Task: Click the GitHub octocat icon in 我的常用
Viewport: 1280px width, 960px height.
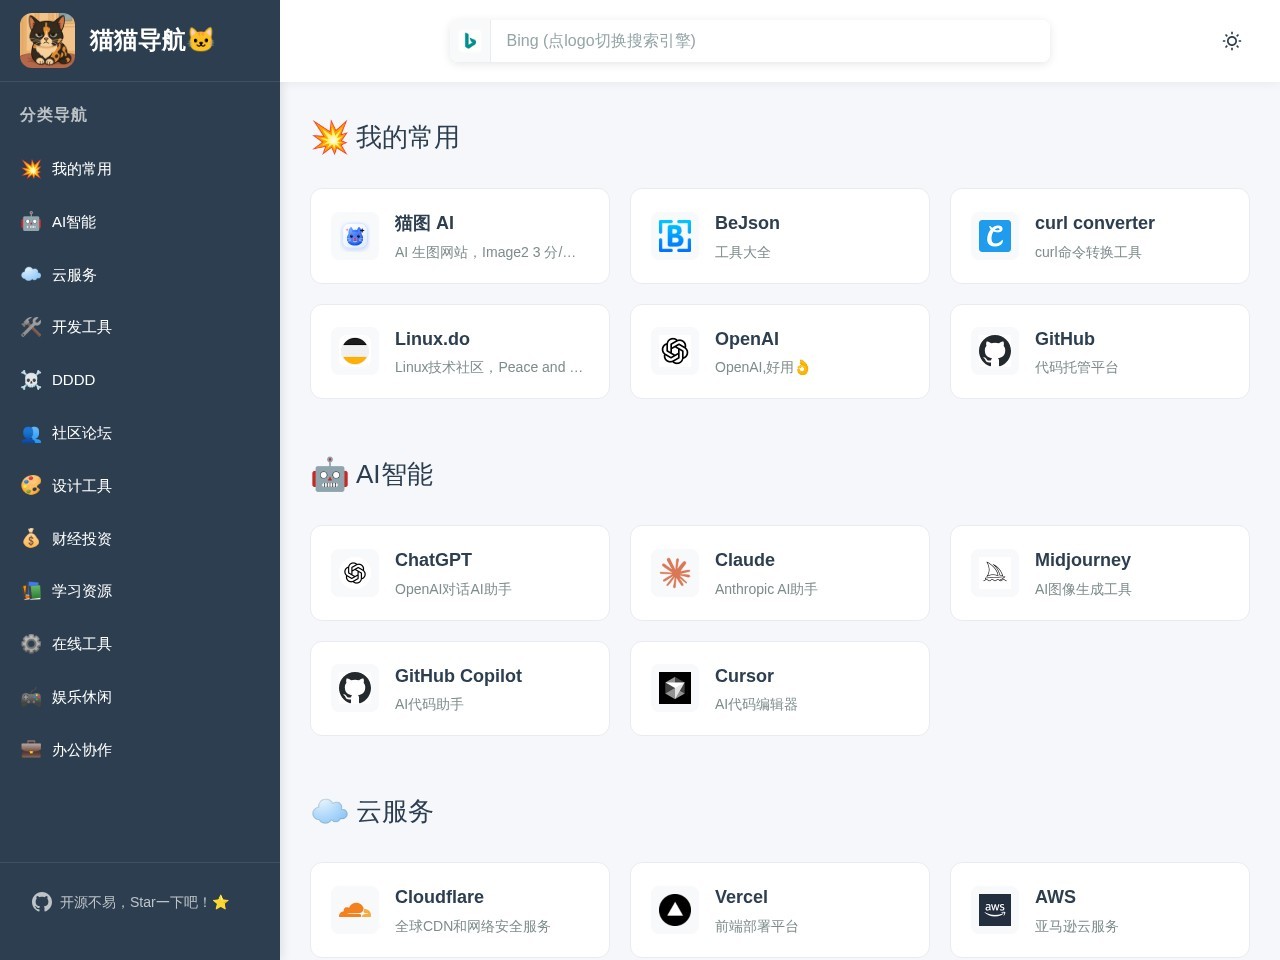Action: [x=995, y=351]
